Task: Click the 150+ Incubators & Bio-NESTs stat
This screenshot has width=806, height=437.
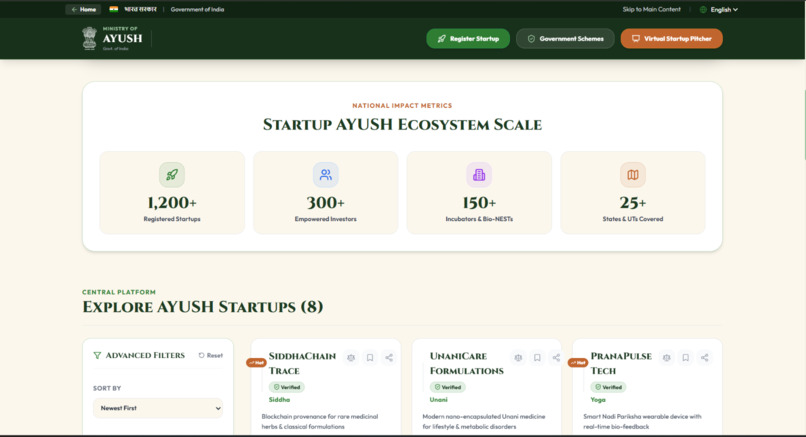Action: point(479,193)
